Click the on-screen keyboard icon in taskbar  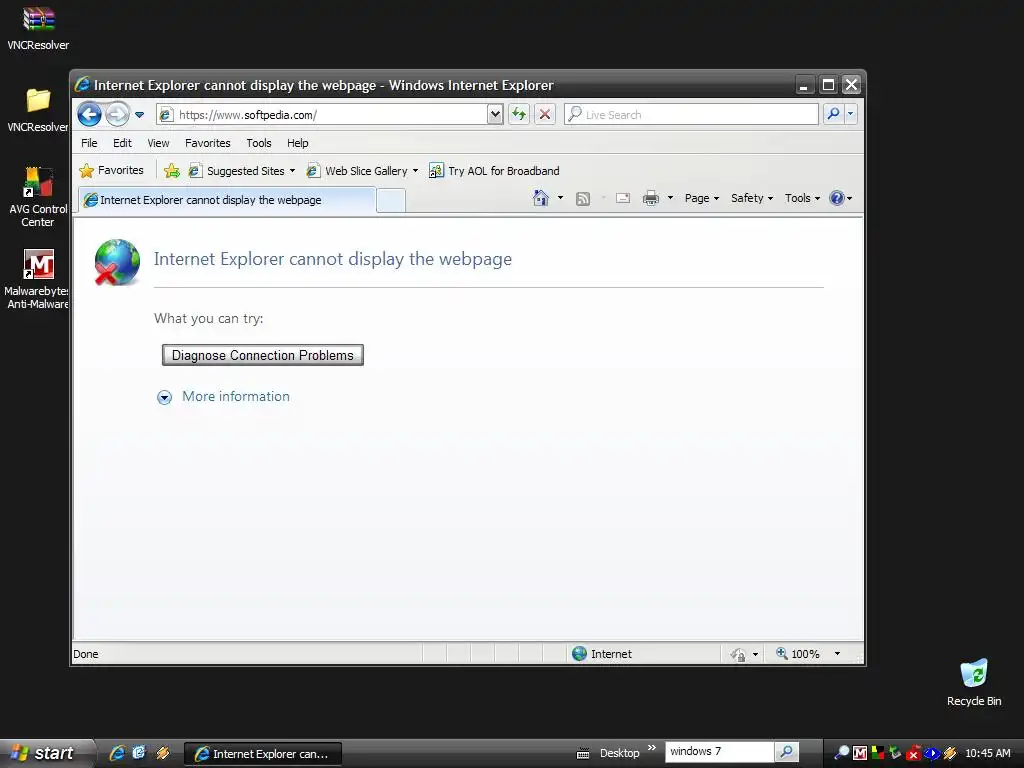click(x=583, y=754)
